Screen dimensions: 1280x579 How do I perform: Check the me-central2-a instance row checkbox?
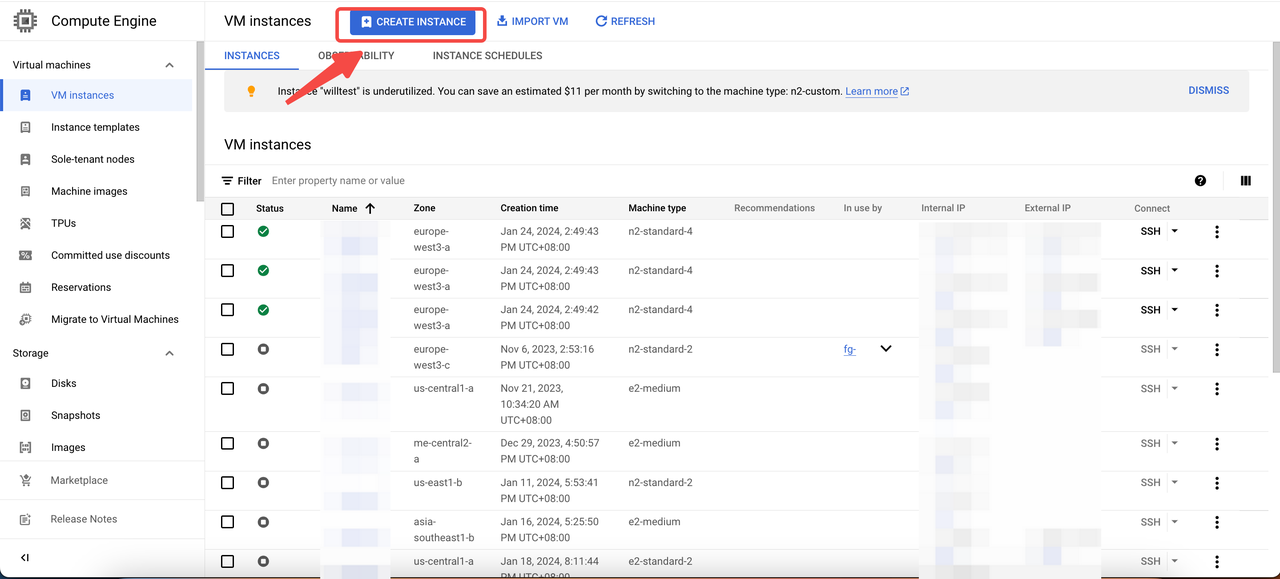click(228, 443)
